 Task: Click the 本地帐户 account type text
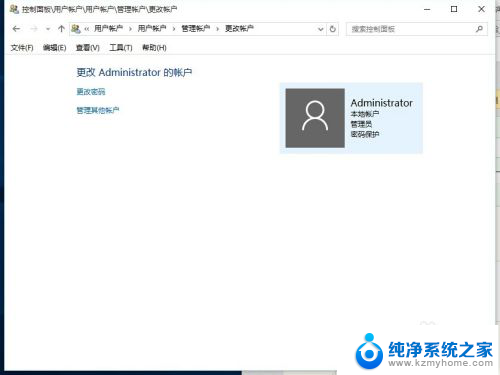tap(365, 114)
